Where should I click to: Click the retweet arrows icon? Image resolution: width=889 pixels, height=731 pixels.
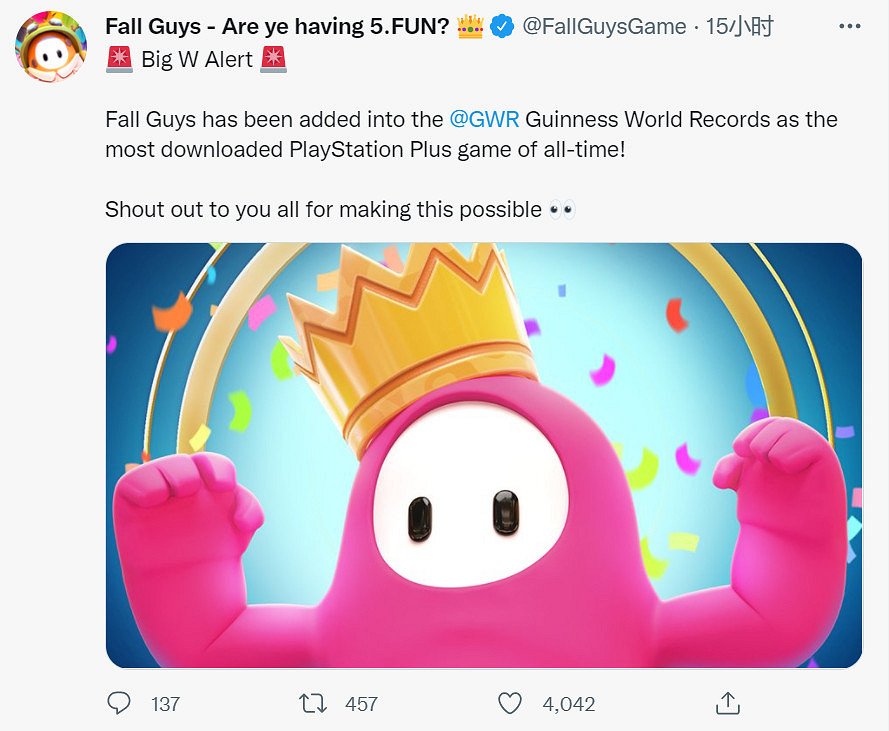point(314,703)
